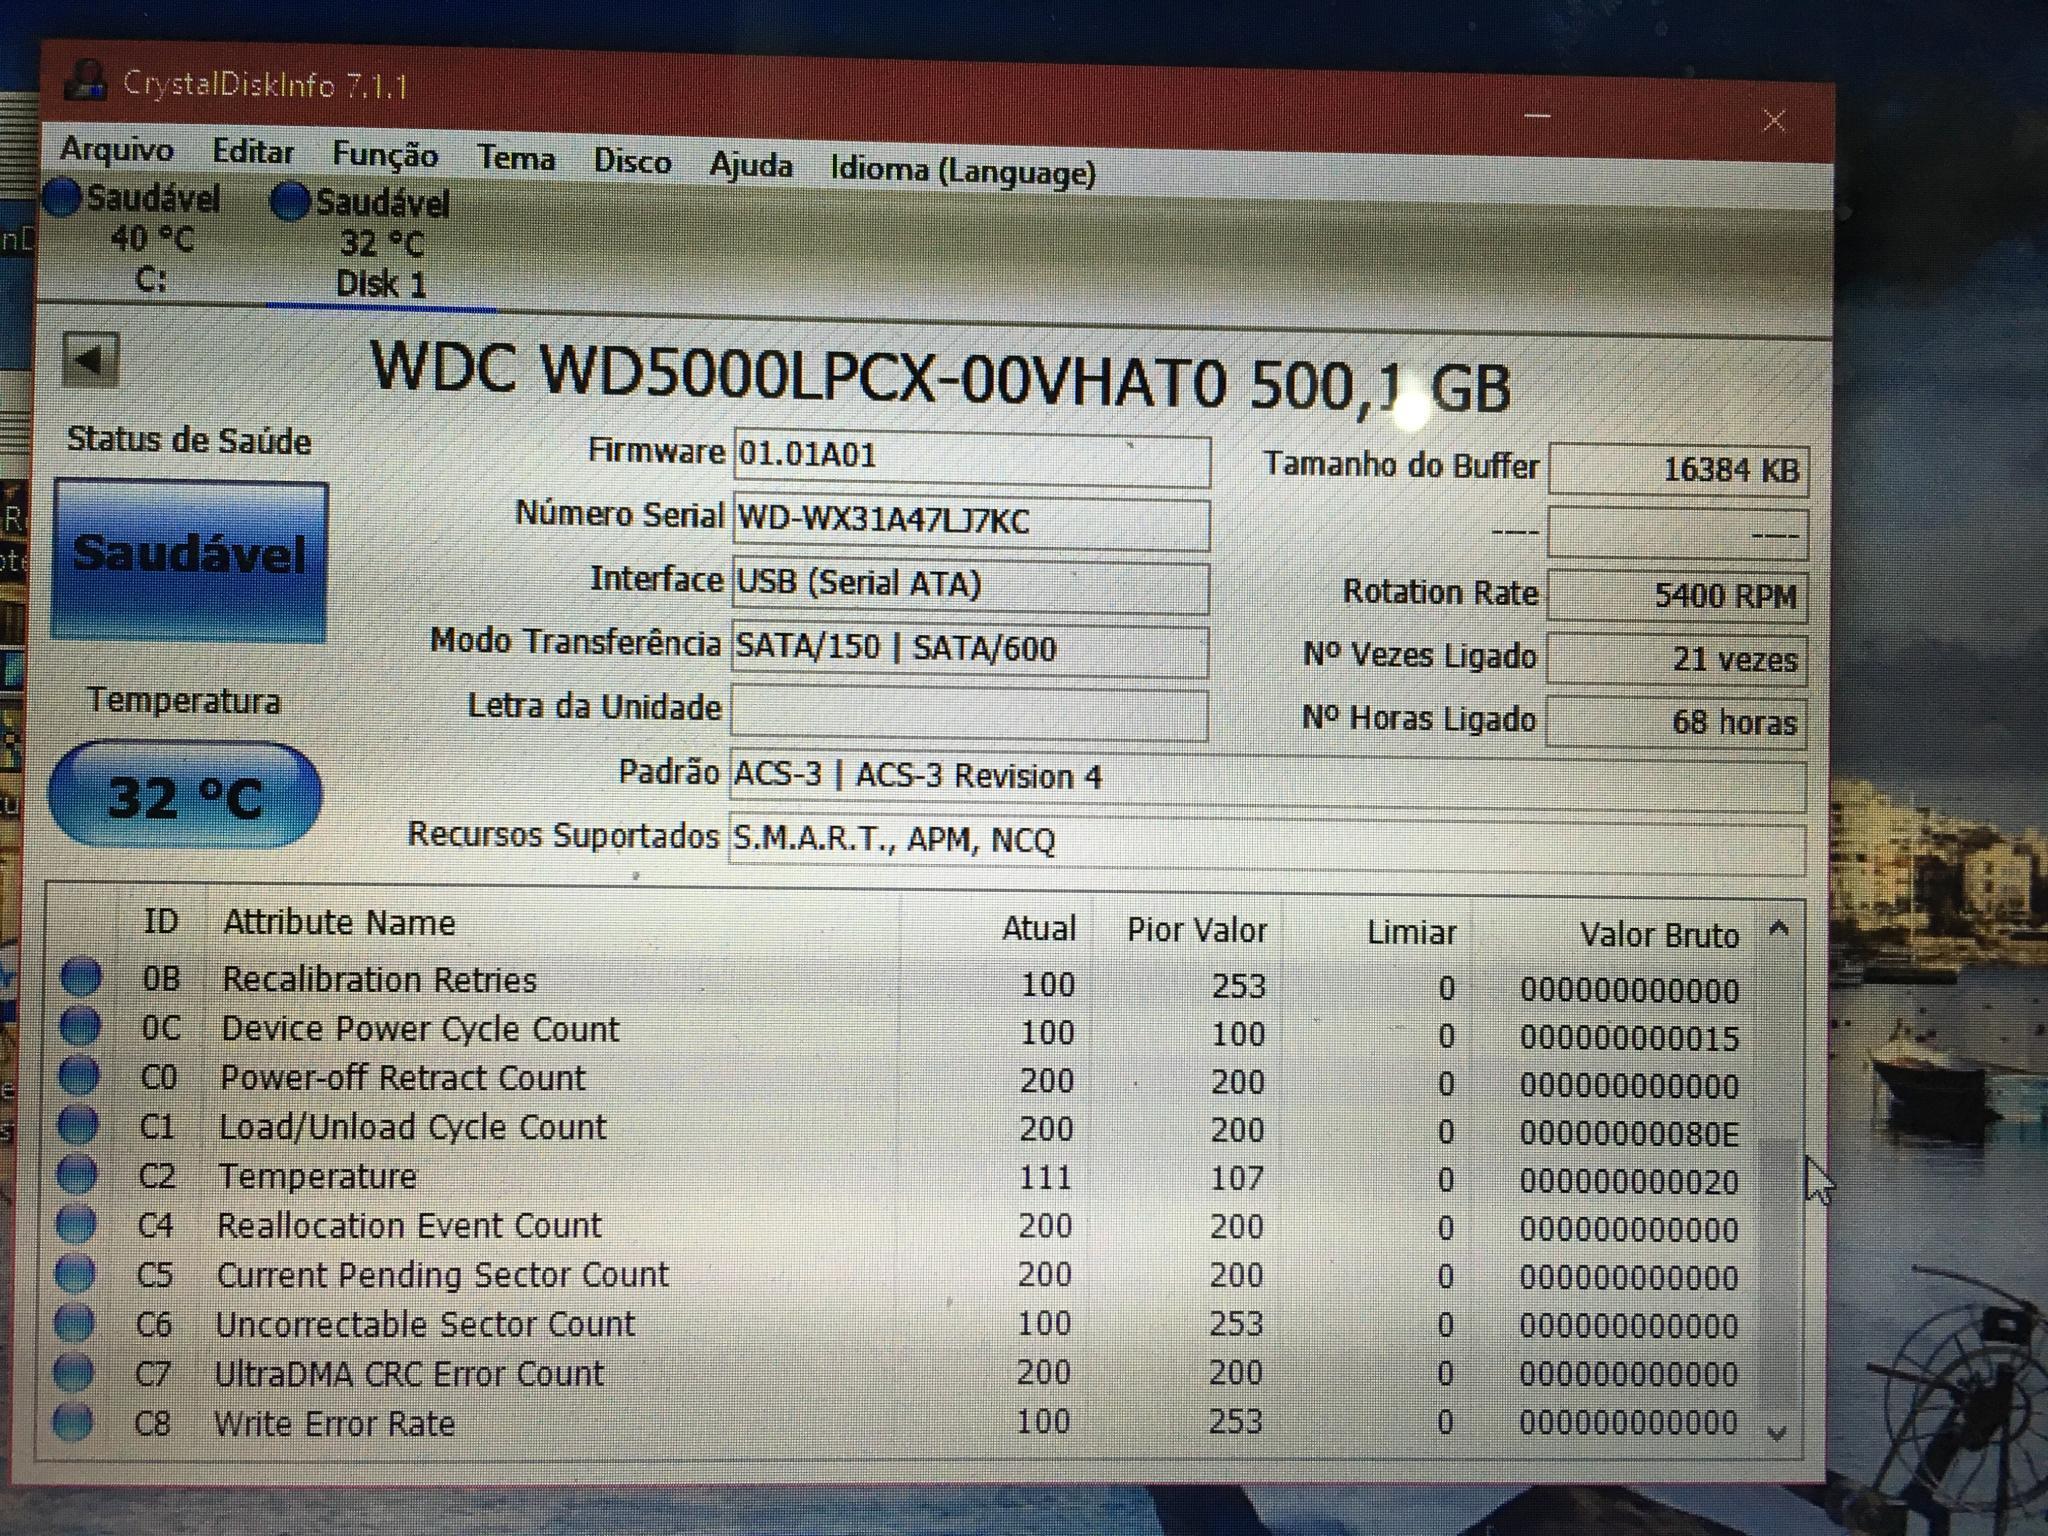Click the attribute list scroll down arrow
Image resolution: width=2048 pixels, height=1536 pixels.
[1777, 1433]
